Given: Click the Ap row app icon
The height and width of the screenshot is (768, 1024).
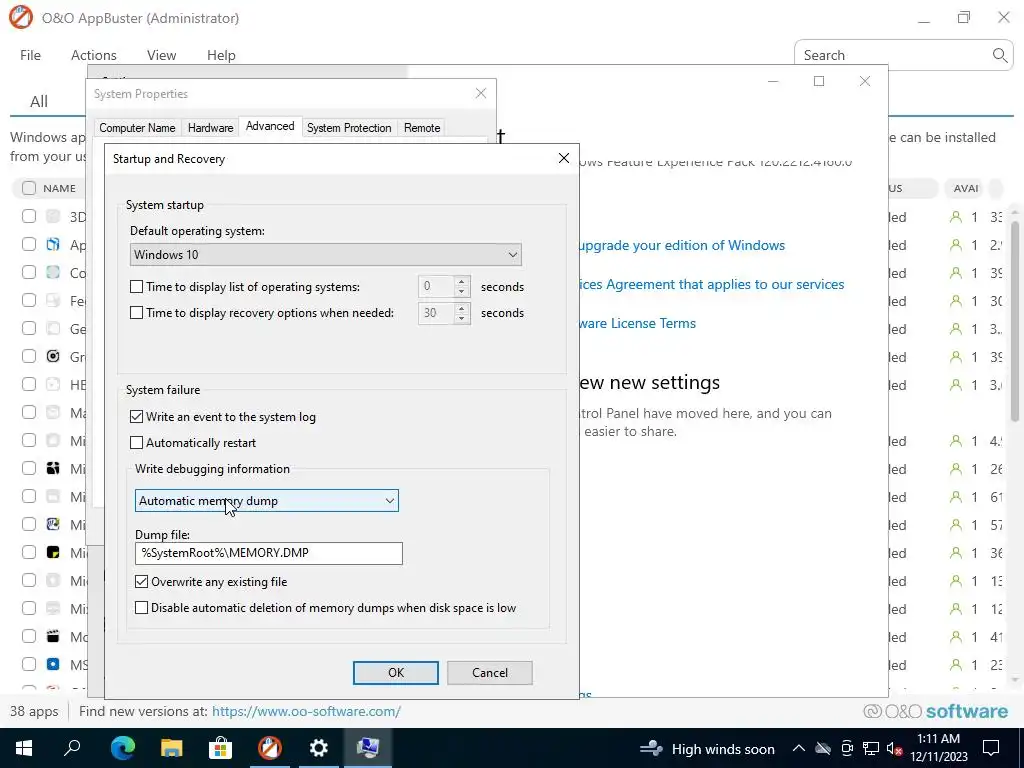Looking at the screenshot, I should tap(54, 244).
